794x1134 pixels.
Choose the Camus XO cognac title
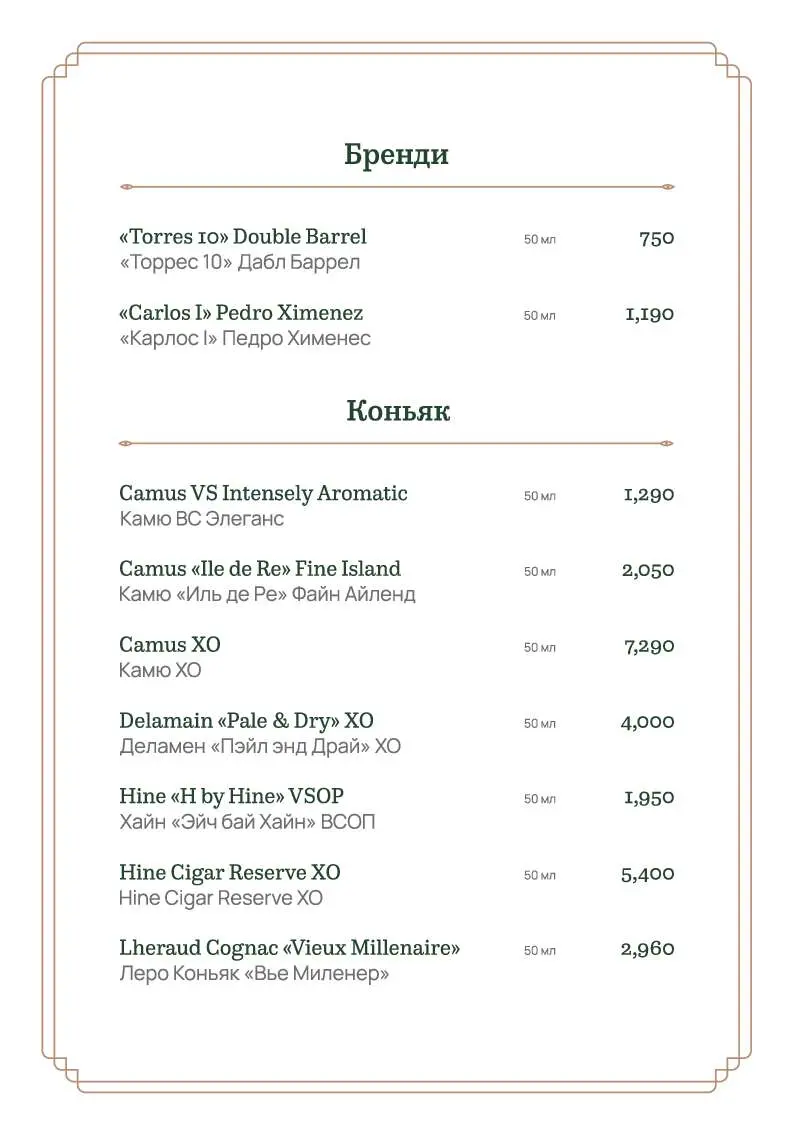click(170, 644)
